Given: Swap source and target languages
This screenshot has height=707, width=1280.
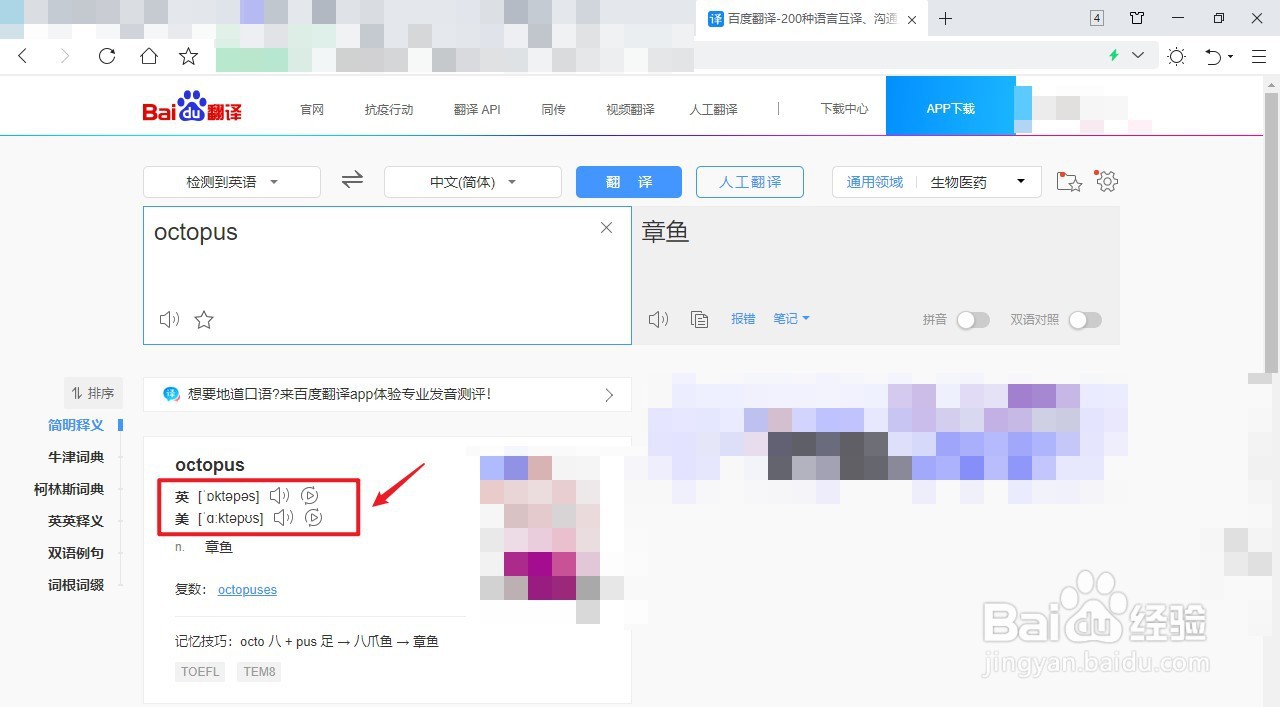Looking at the screenshot, I should click(352, 181).
